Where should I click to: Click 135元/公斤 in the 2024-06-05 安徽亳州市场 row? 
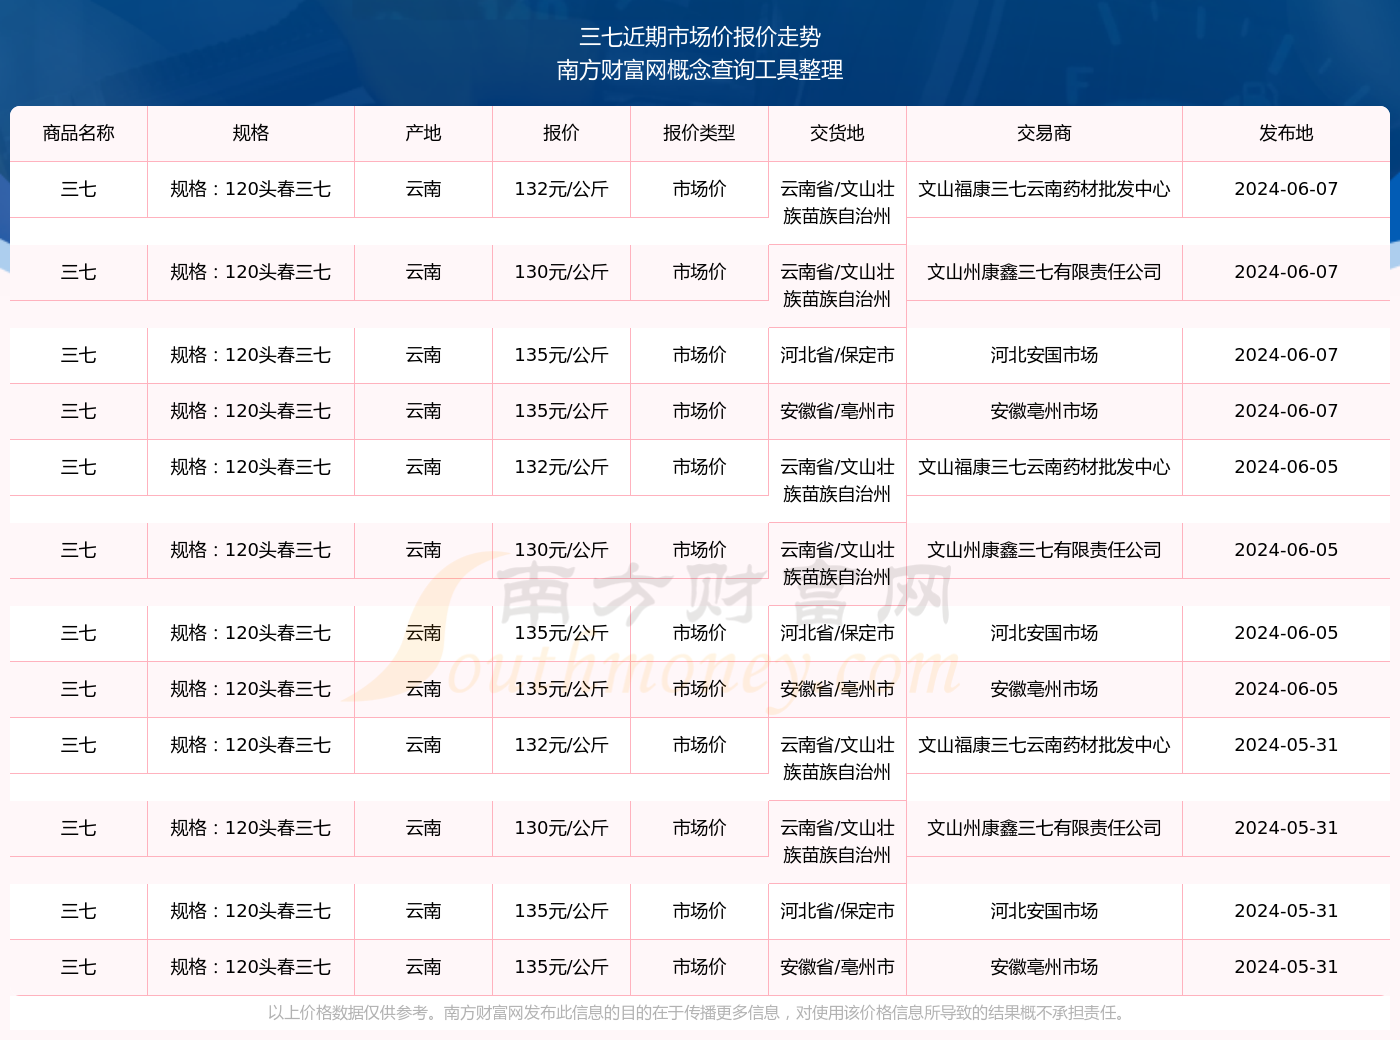(x=562, y=689)
